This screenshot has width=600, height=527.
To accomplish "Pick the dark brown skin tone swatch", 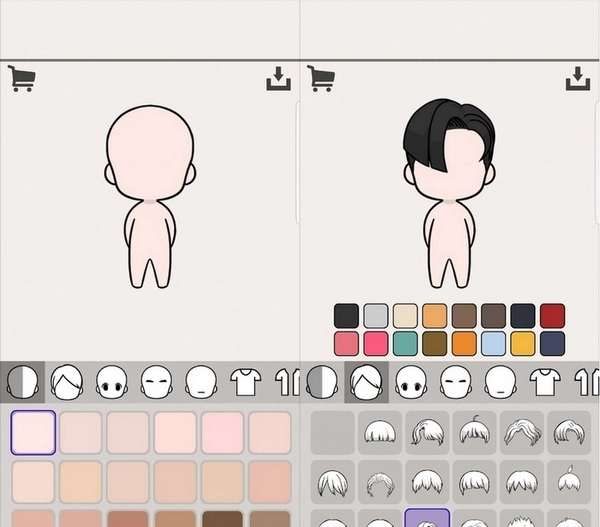I will click(222, 519).
